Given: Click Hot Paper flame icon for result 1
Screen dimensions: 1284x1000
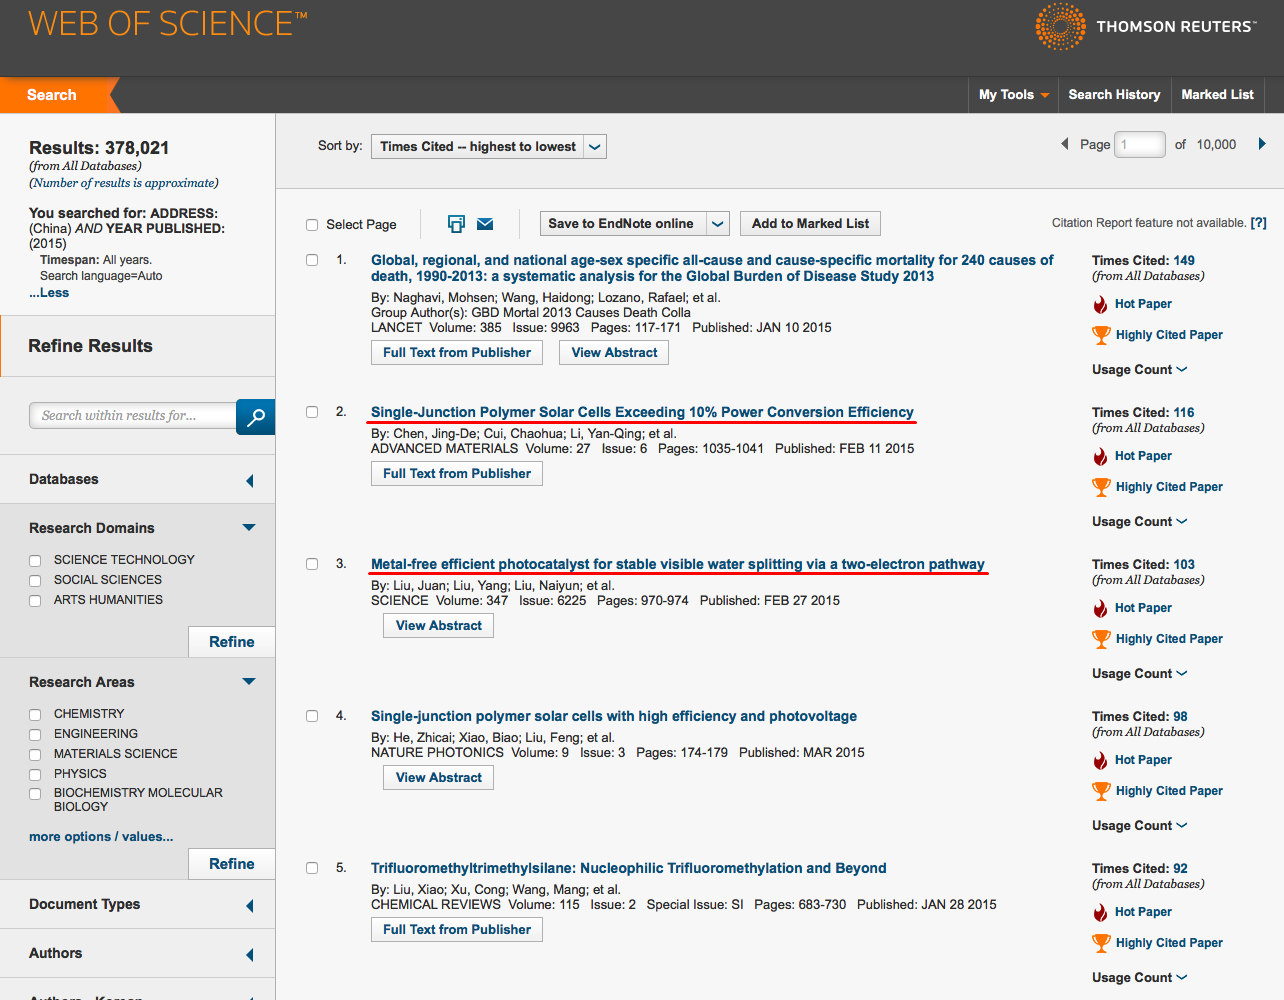Looking at the screenshot, I should [1100, 304].
